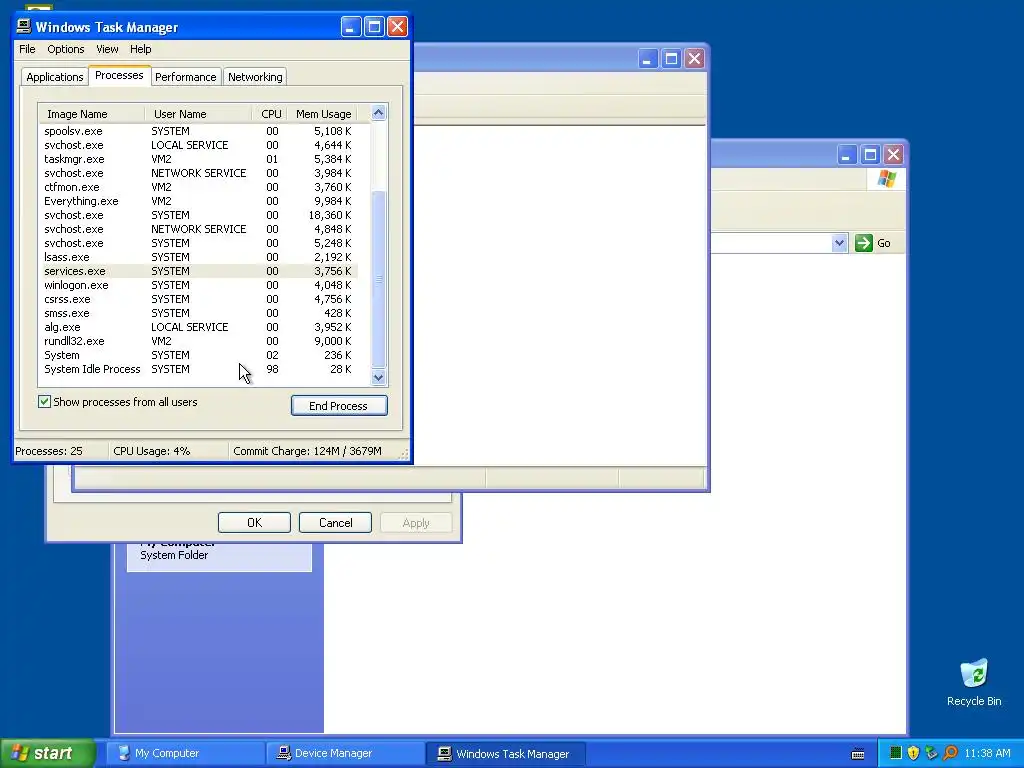Select the svchost.exe using 18,360 K

198,216
